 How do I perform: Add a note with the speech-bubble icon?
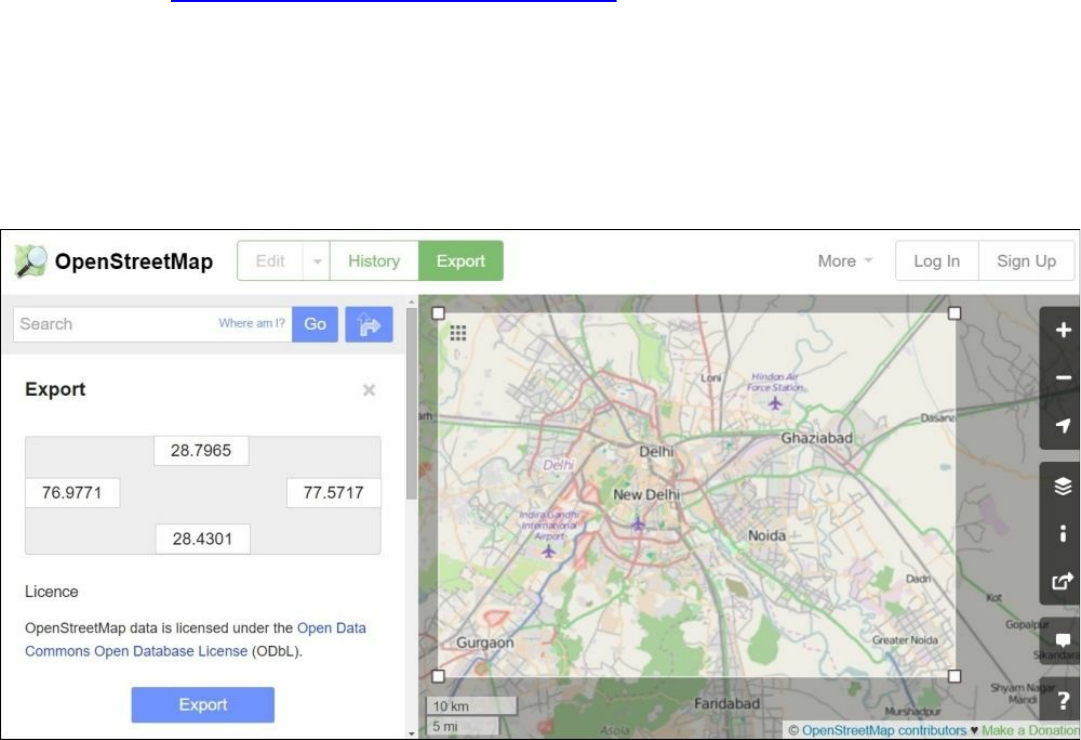point(1062,641)
